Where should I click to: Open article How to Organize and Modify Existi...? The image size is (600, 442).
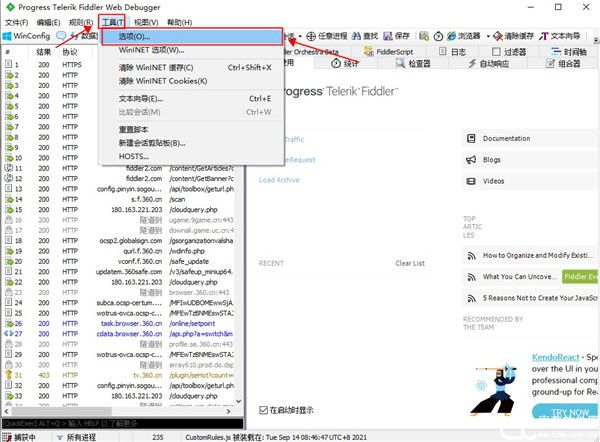point(537,255)
